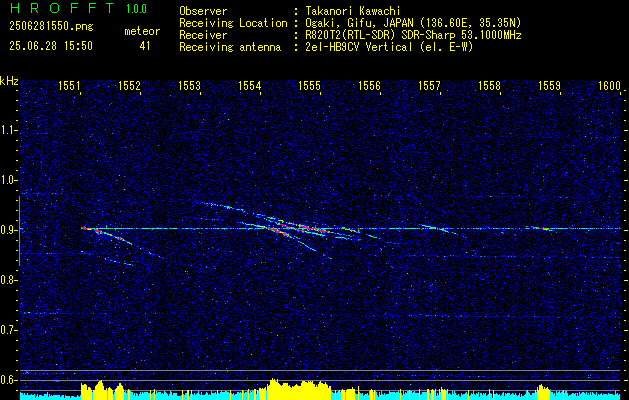Click the meteor label above the count
Screen dimensions: 629x400
click(142, 31)
